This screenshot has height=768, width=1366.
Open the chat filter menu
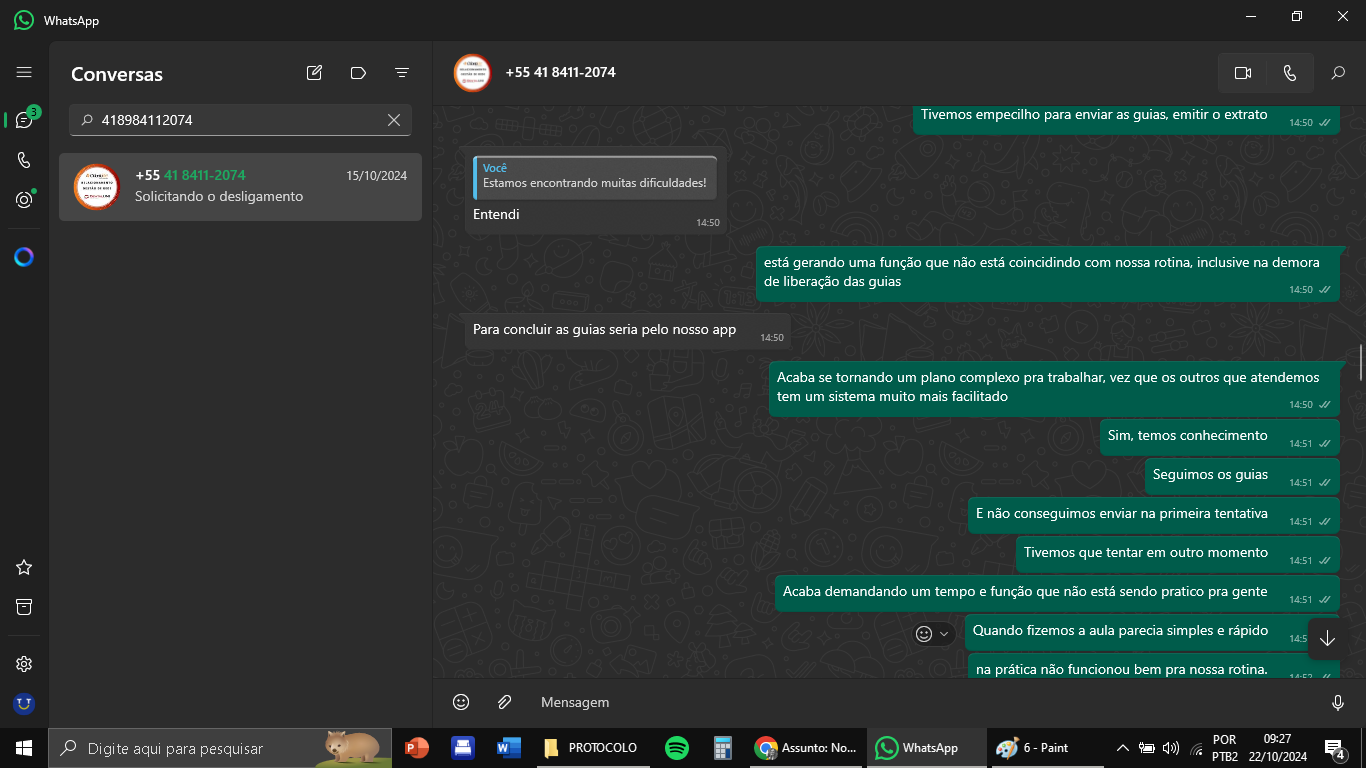click(x=402, y=73)
